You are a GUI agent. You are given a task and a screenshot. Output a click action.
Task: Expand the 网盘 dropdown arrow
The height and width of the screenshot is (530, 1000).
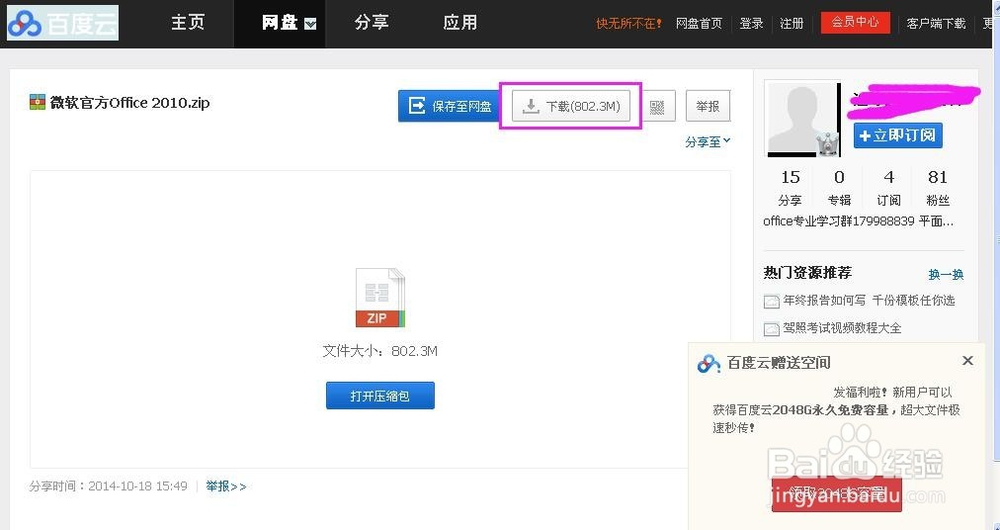click(x=310, y=24)
